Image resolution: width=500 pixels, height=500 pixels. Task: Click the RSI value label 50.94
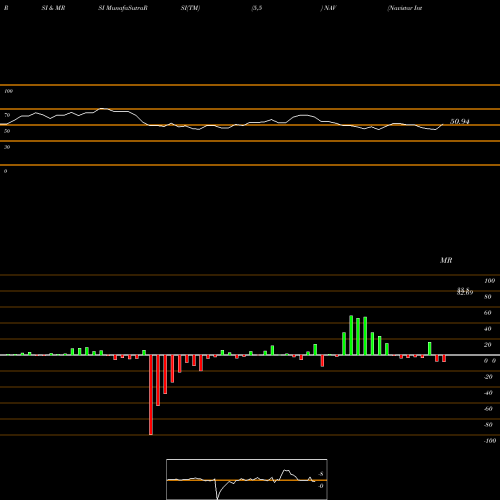460,122
